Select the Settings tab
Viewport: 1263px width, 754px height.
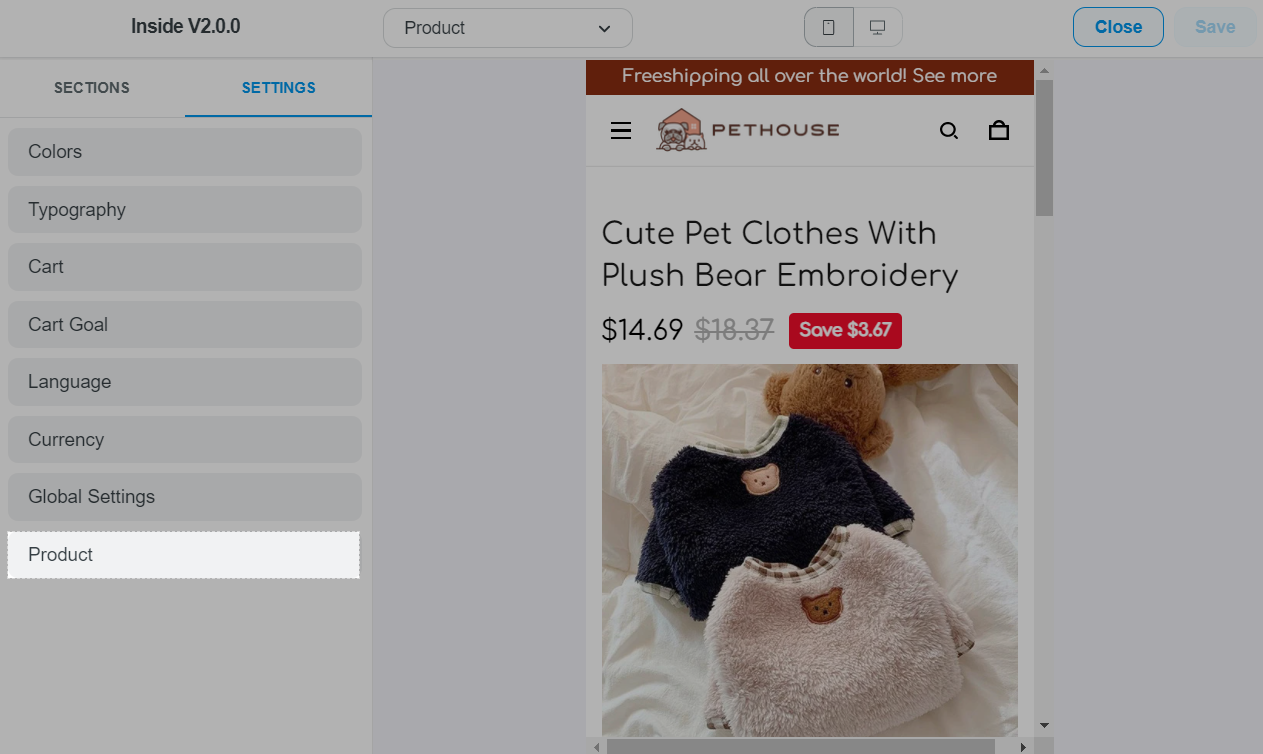pyautogui.click(x=279, y=88)
